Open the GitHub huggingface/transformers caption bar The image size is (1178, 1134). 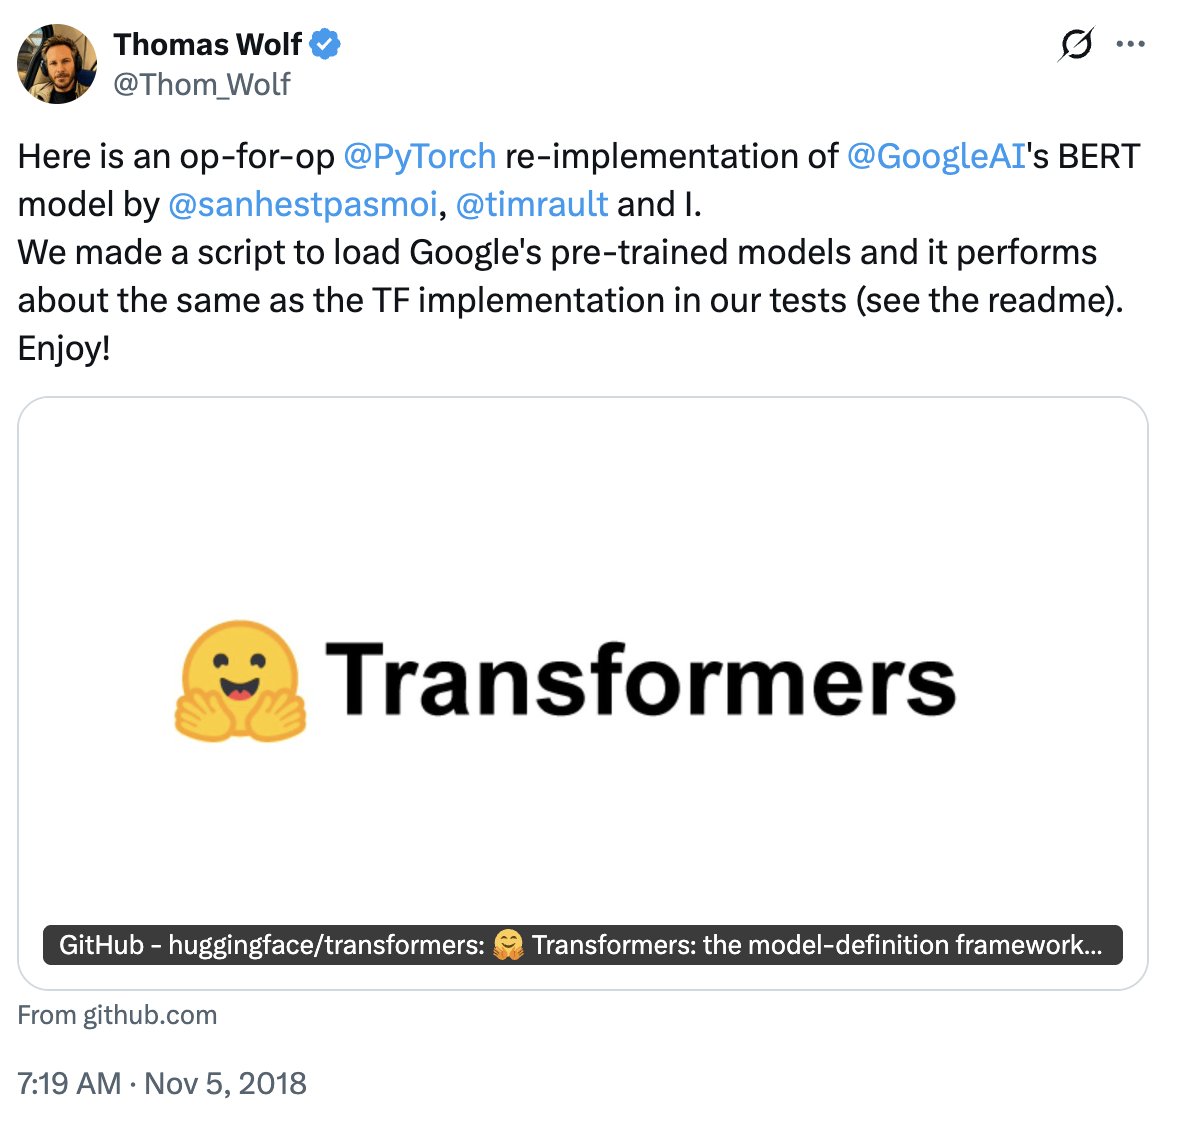click(583, 945)
